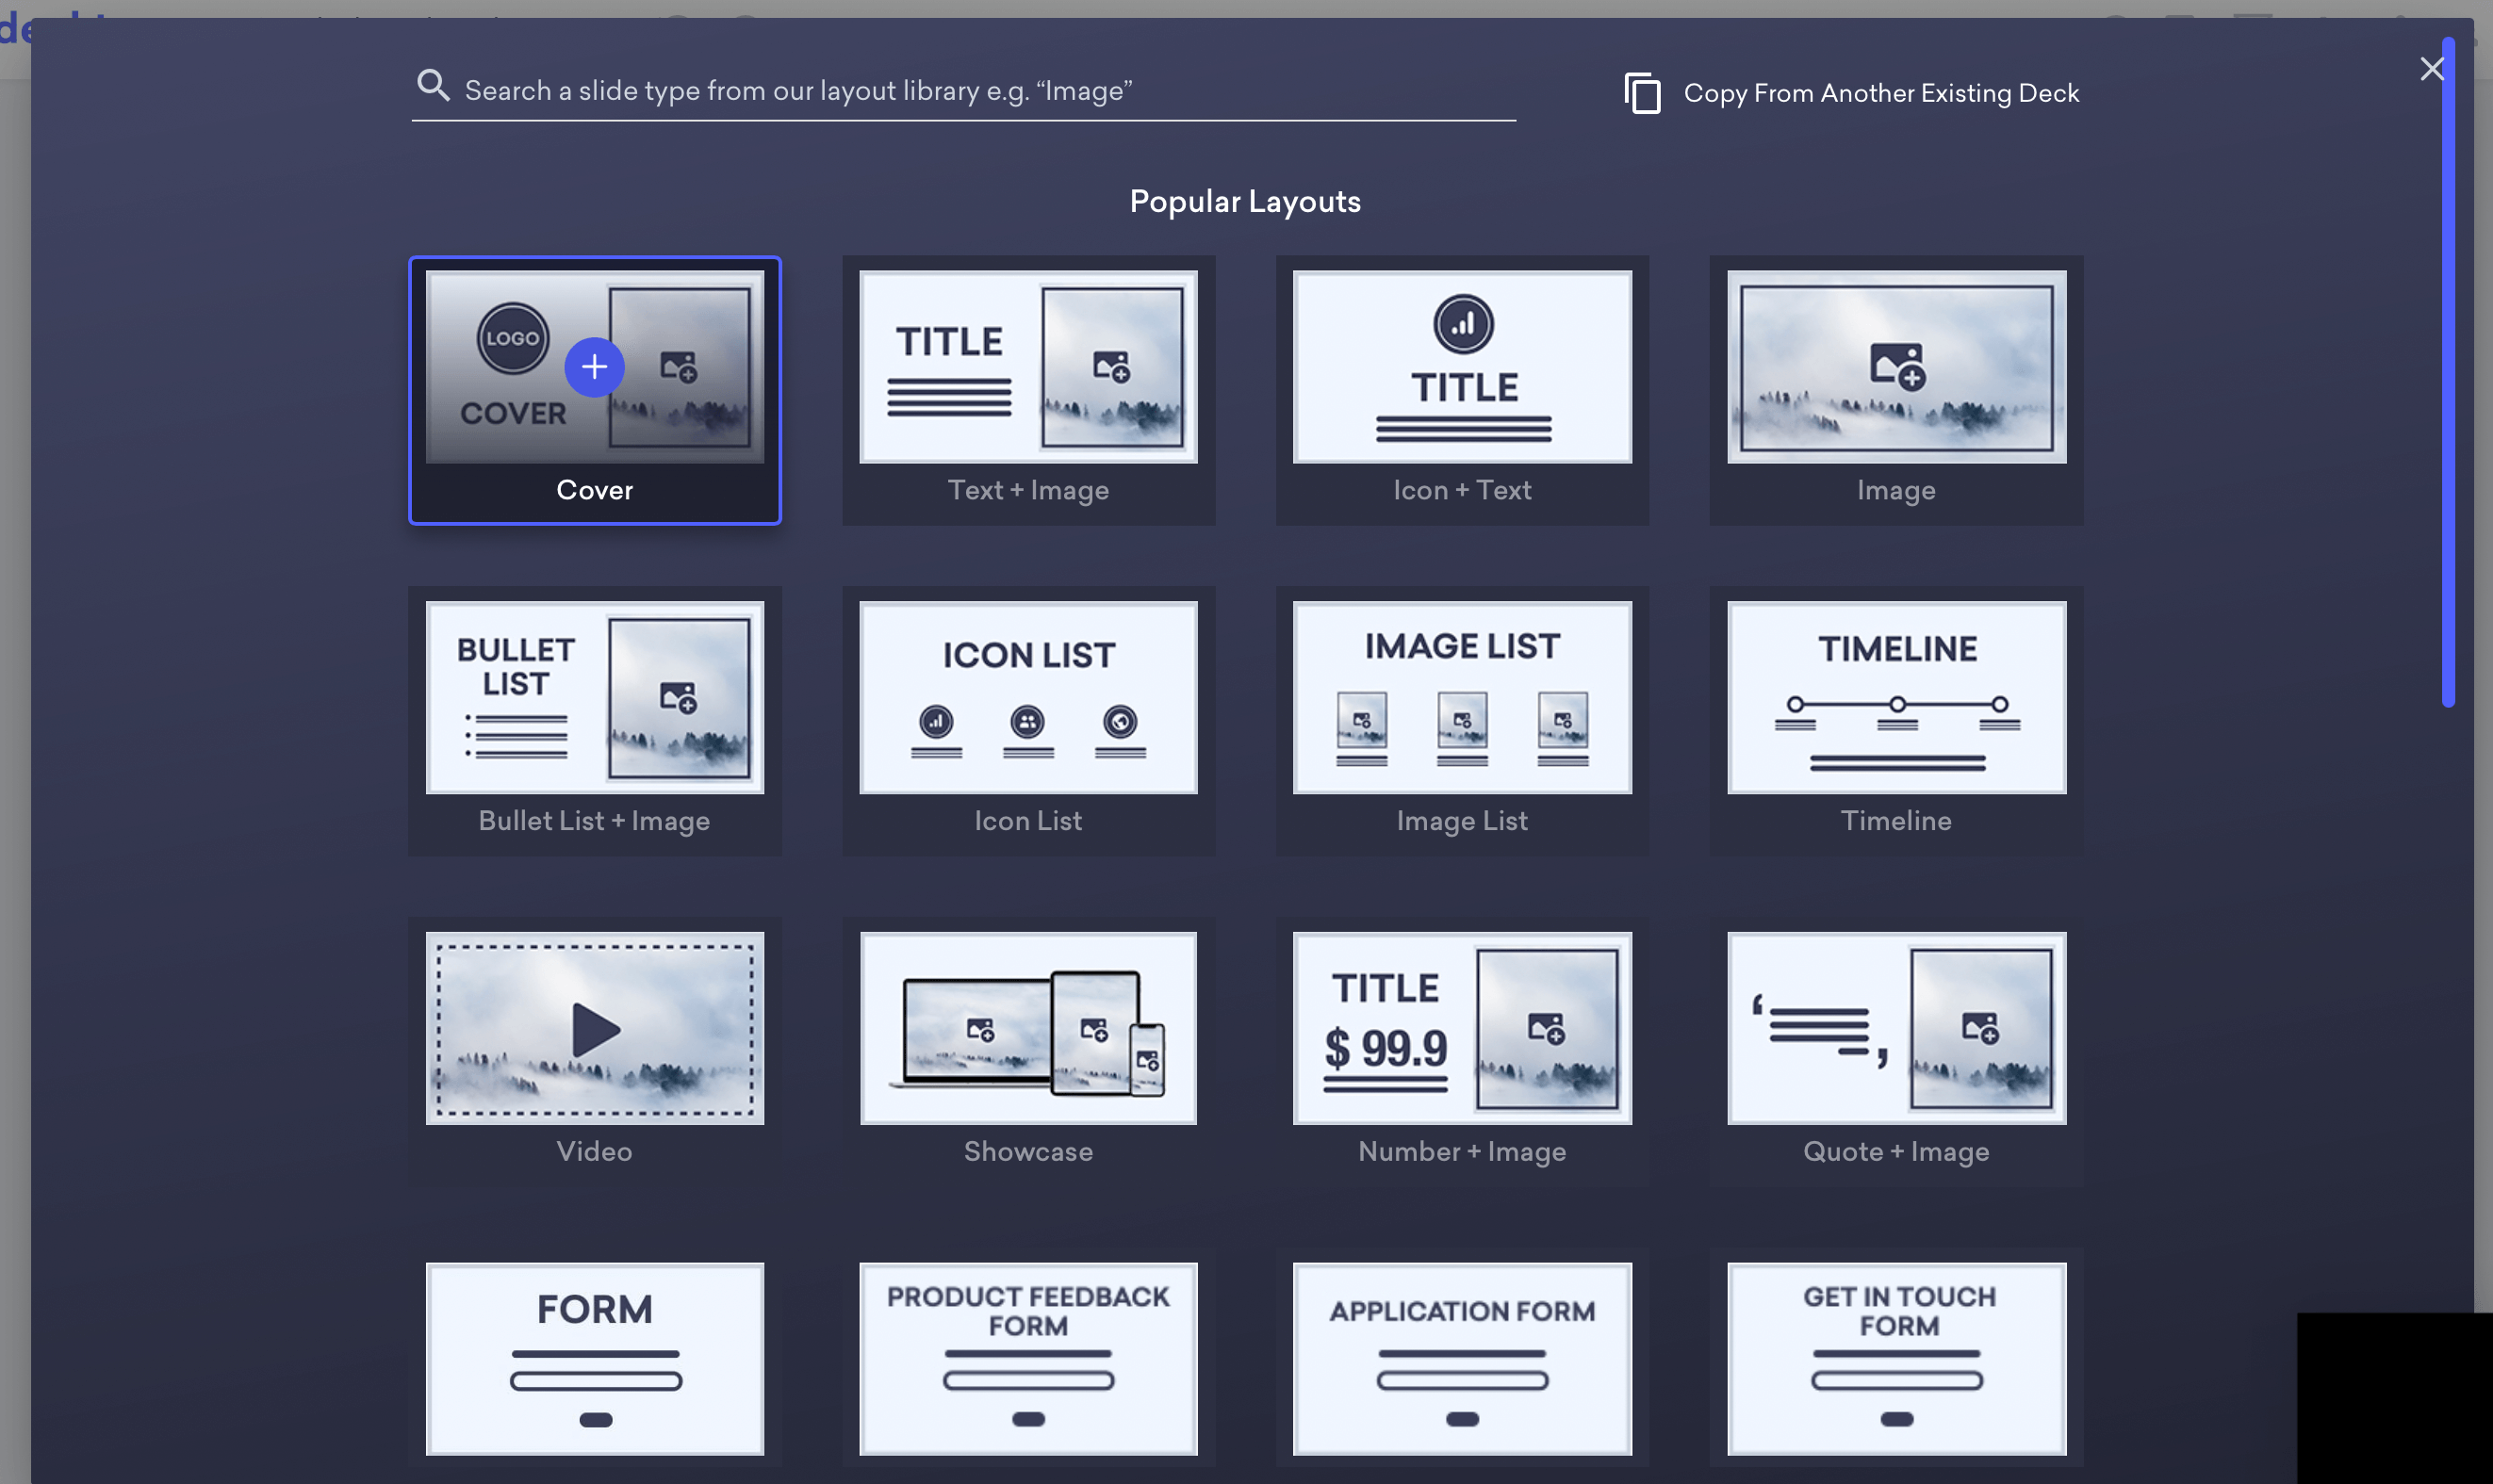Viewport: 2493px width, 1484px height.
Task: Click the add-image icon in Bullet List thumbnail
Action: (x=678, y=697)
